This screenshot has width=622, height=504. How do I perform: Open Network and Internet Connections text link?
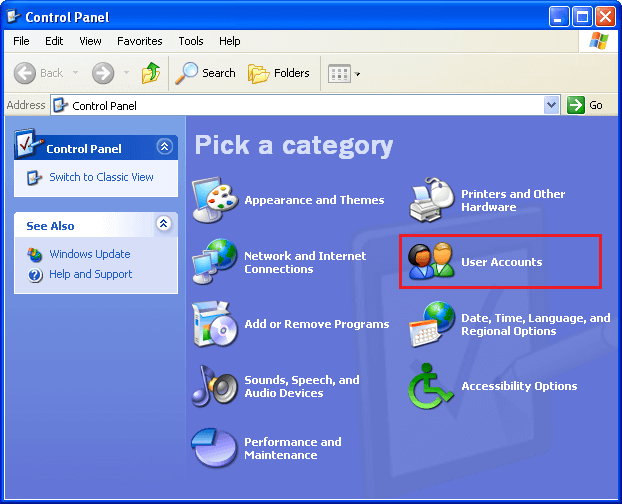[x=305, y=262]
